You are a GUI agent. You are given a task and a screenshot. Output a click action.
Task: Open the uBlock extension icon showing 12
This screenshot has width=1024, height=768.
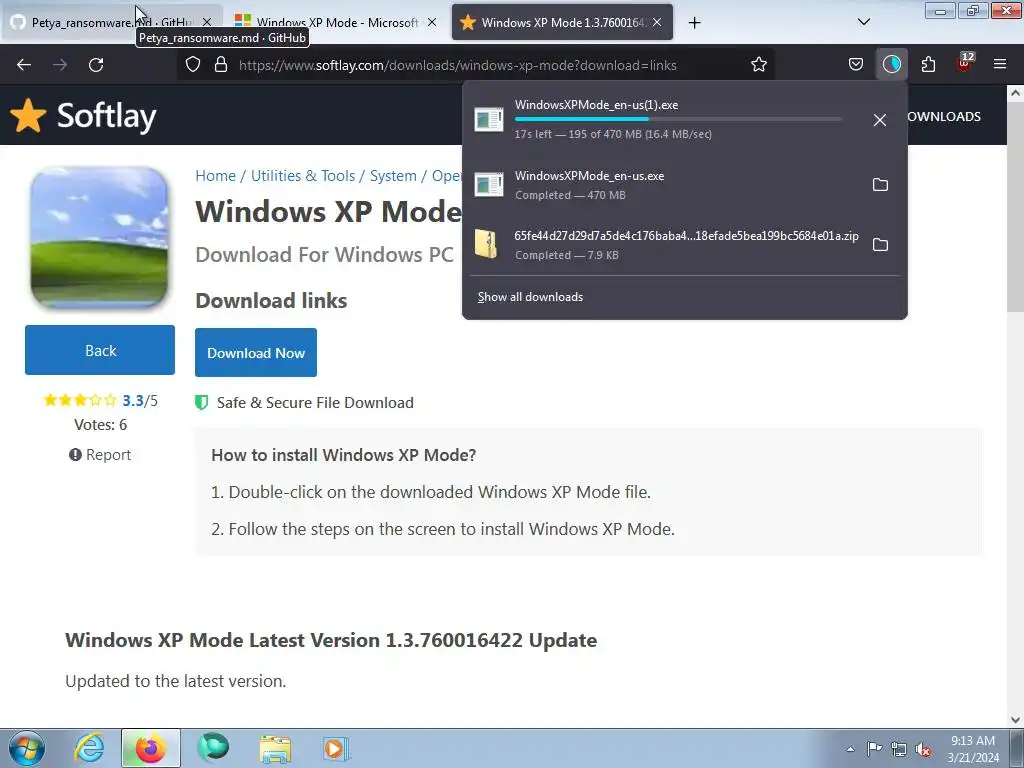pyautogui.click(x=964, y=63)
